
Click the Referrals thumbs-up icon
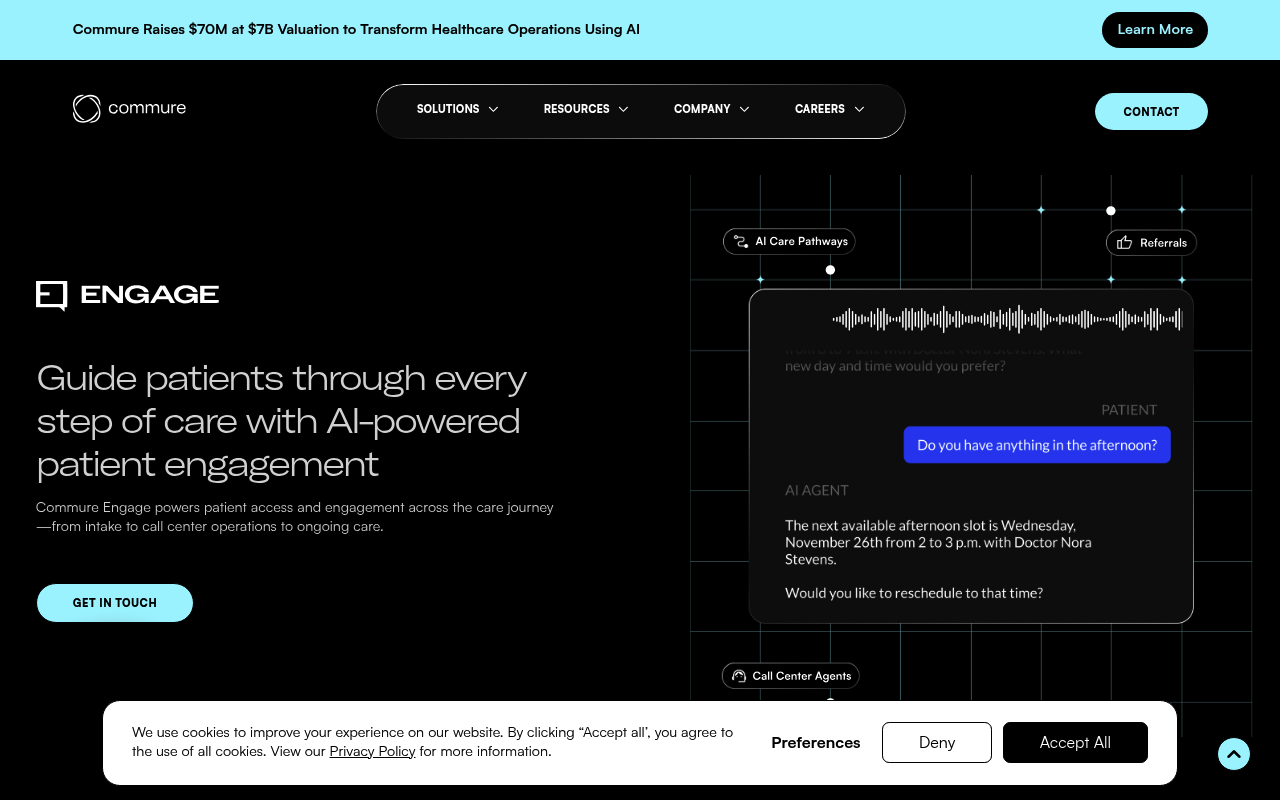[x=1125, y=242]
